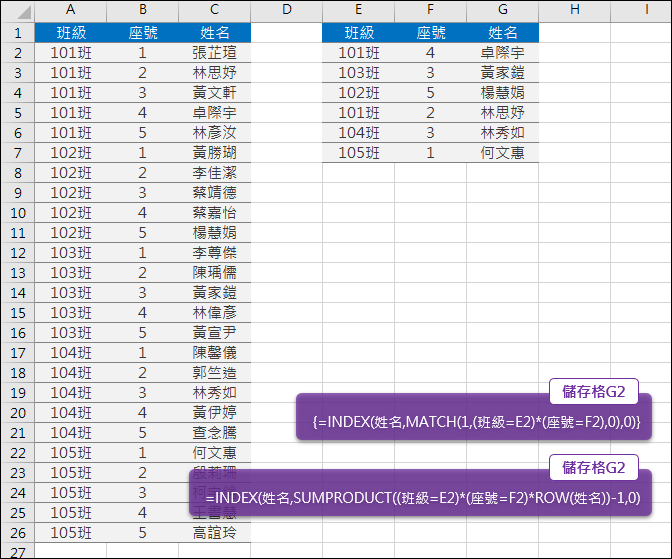Select cell with name 蔡靖德
Image resolution: width=672 pixels, height=559 pixels.
point(215,193)
